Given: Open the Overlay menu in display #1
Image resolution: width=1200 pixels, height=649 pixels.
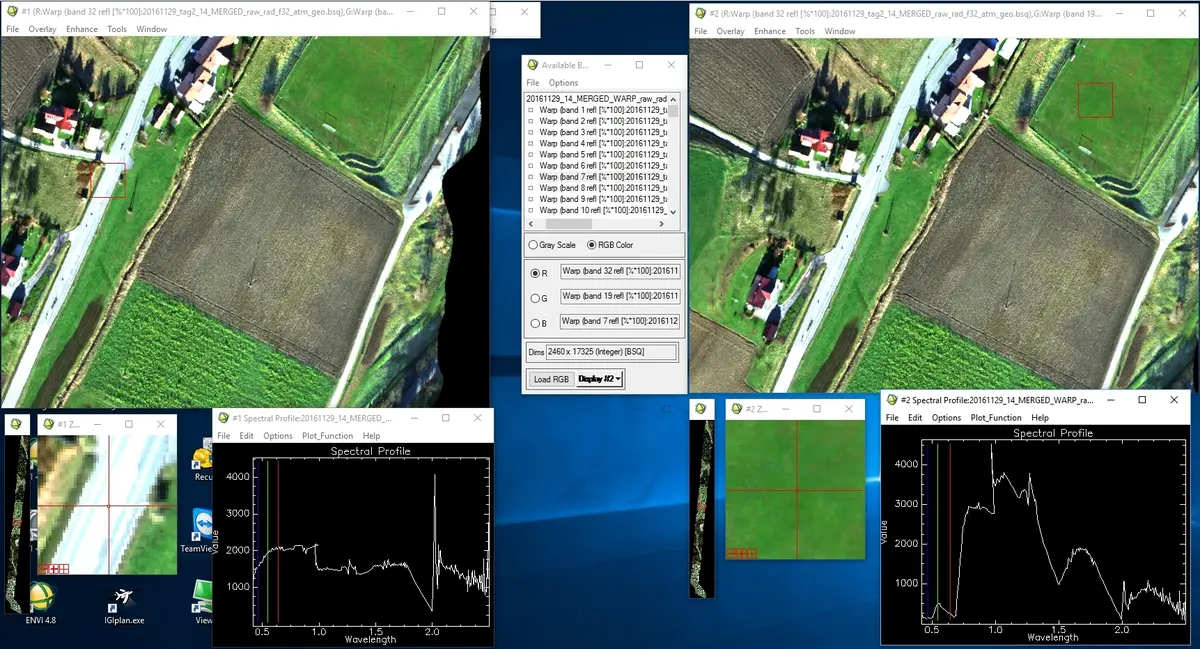Looking at the screenshot, I should tap(41, 28).
